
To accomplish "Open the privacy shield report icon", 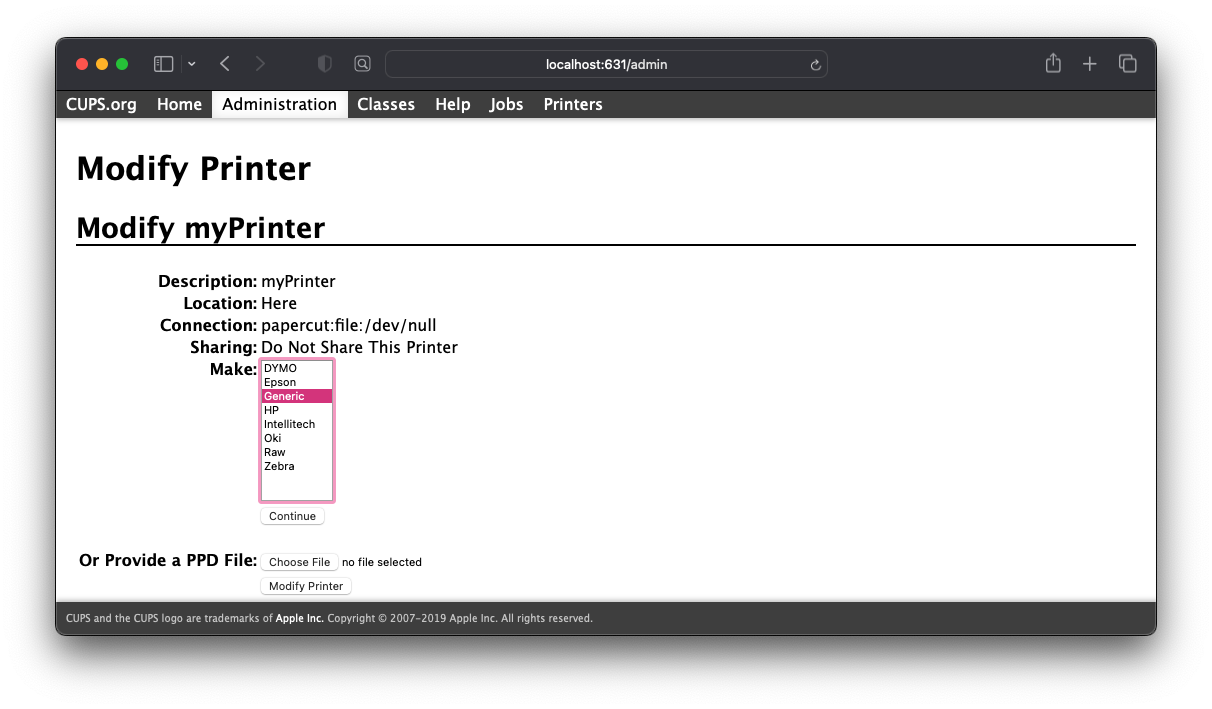I will point(324,64).
